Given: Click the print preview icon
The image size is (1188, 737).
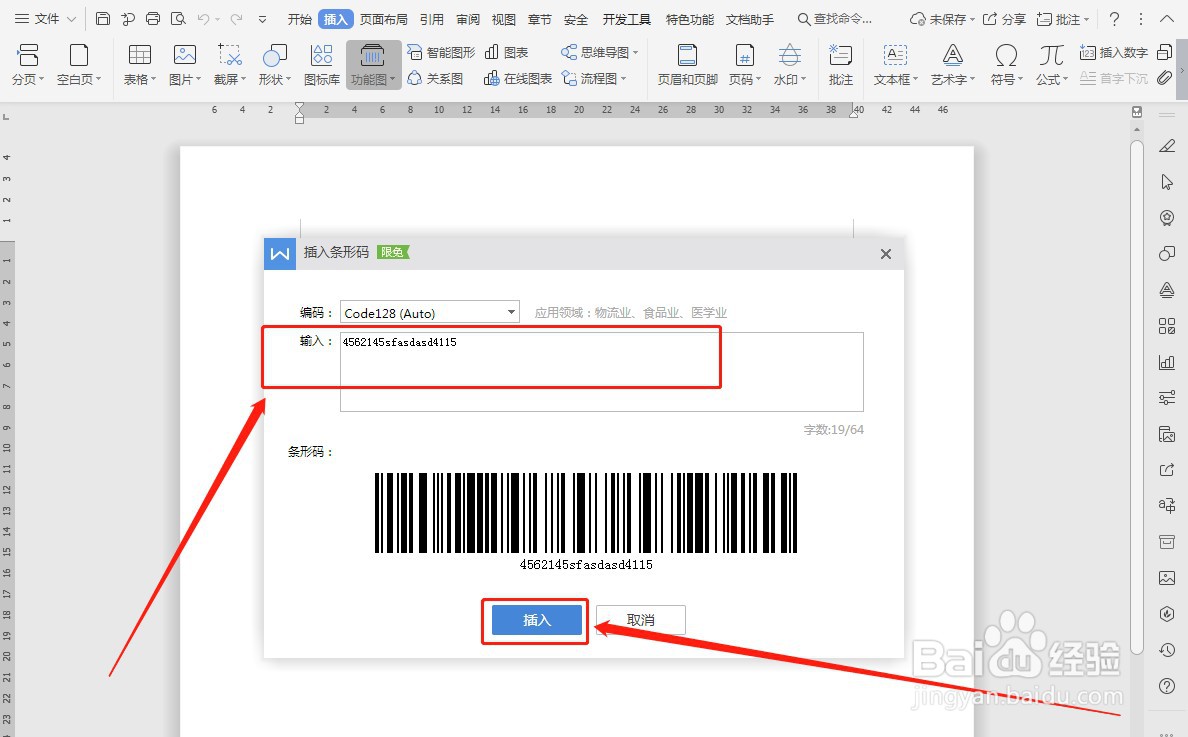Looking at the screenshot, I should click(178, 19).
